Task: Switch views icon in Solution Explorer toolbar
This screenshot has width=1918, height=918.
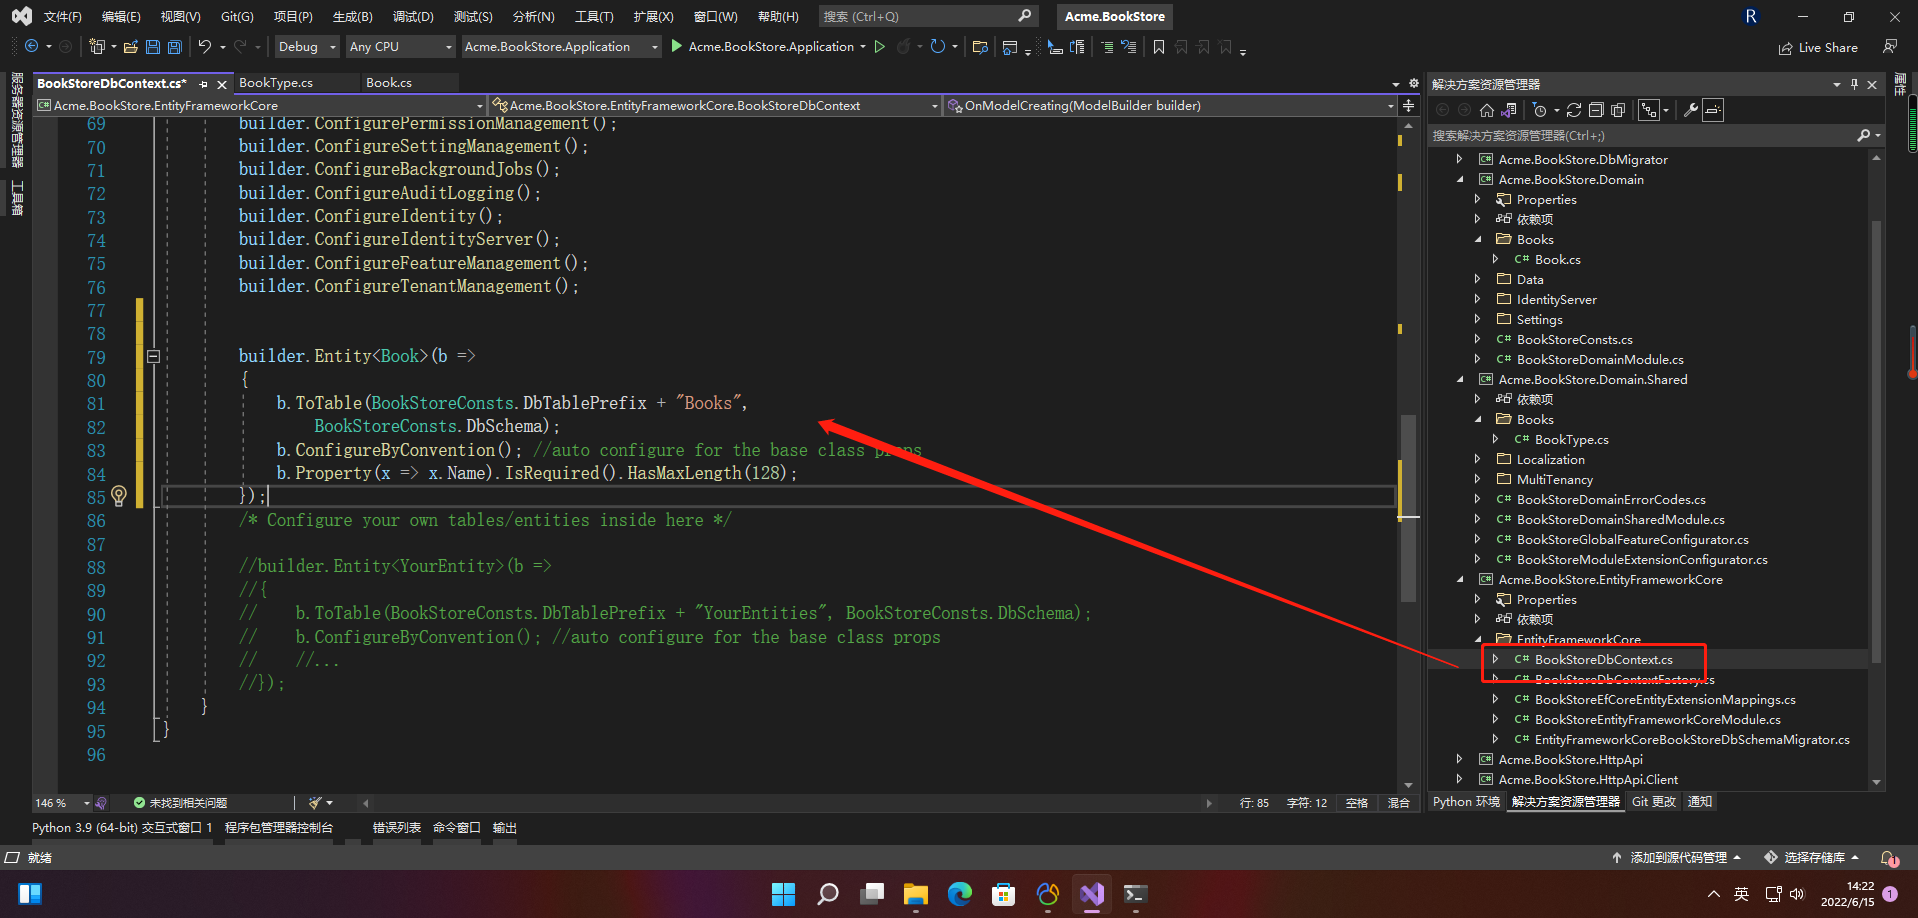Action: (1508, 110)
